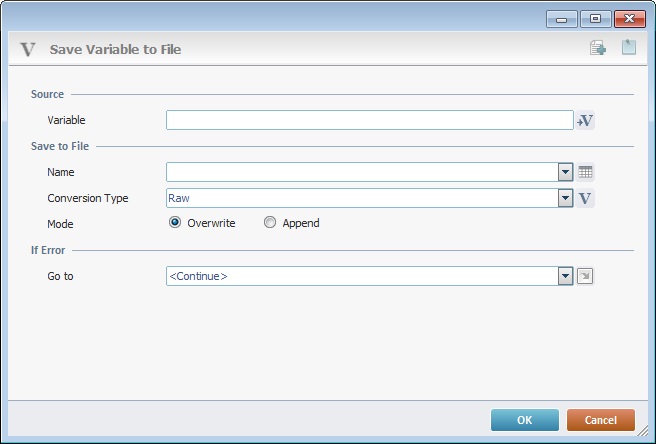Click OK to confirm settings
The image size is (656, 444).
click(525, 420)
